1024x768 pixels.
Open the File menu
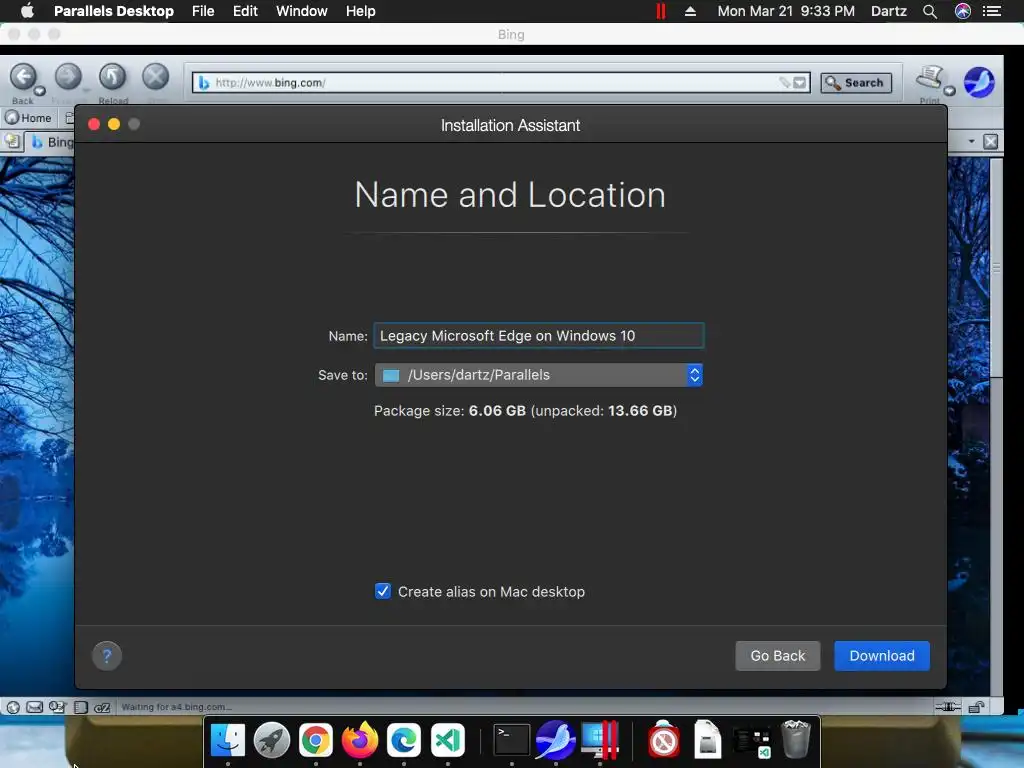click(203, 11)
